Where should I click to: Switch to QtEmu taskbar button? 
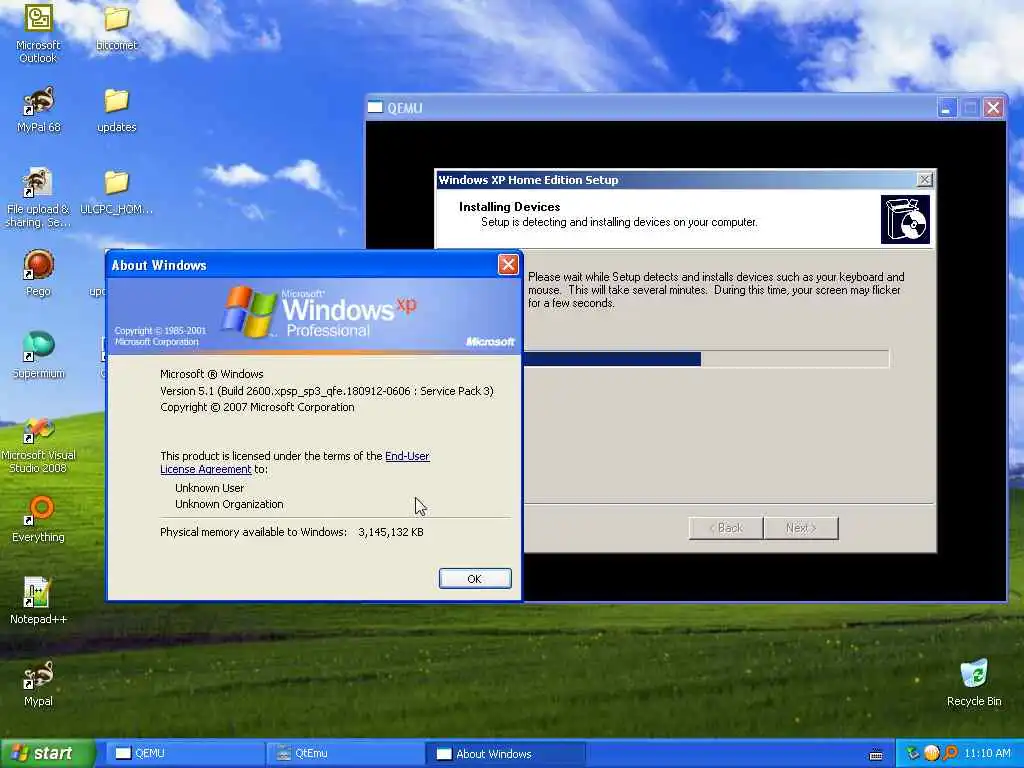(x=344, y=754)
